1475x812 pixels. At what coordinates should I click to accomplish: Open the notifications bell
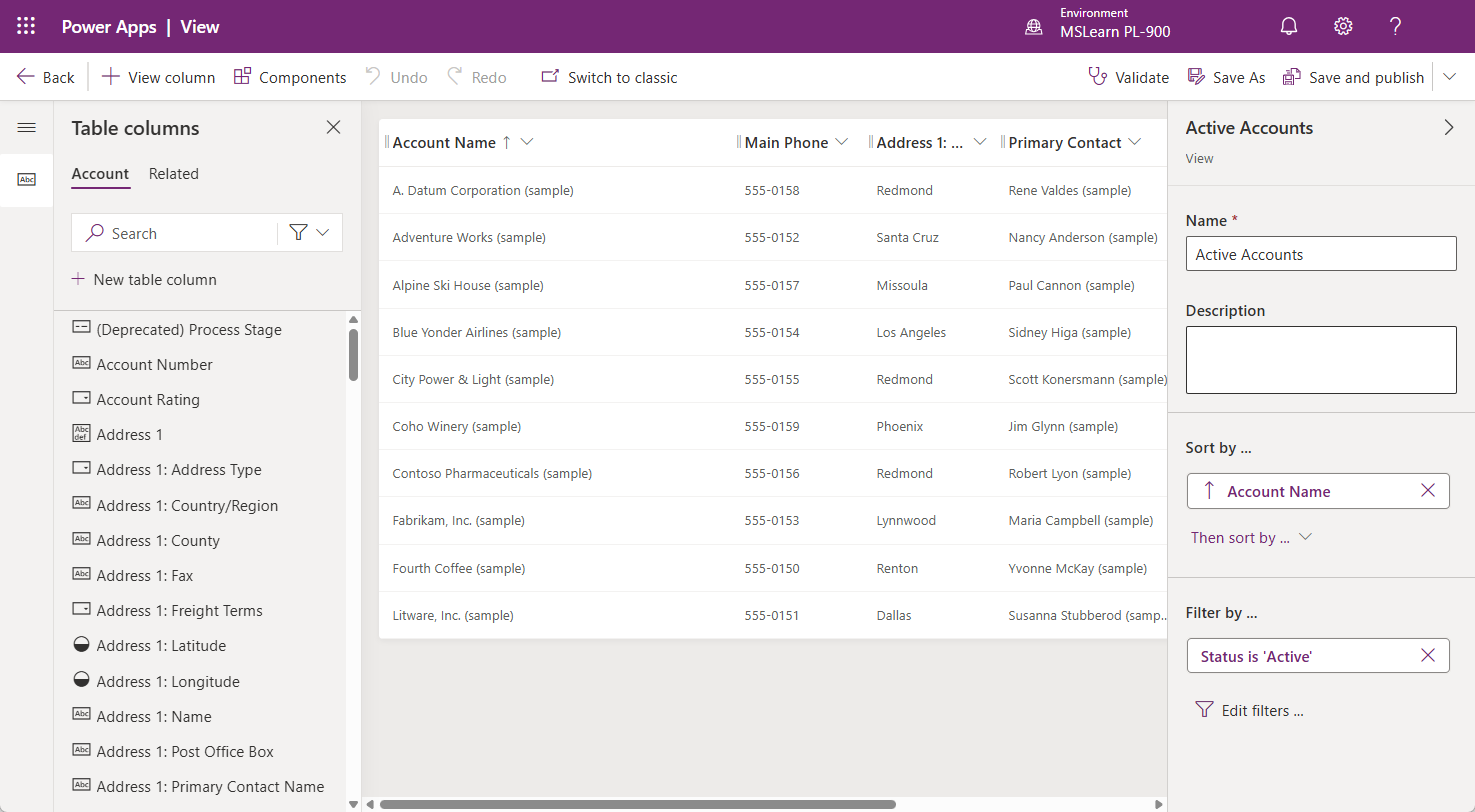tap(1289, 26)
